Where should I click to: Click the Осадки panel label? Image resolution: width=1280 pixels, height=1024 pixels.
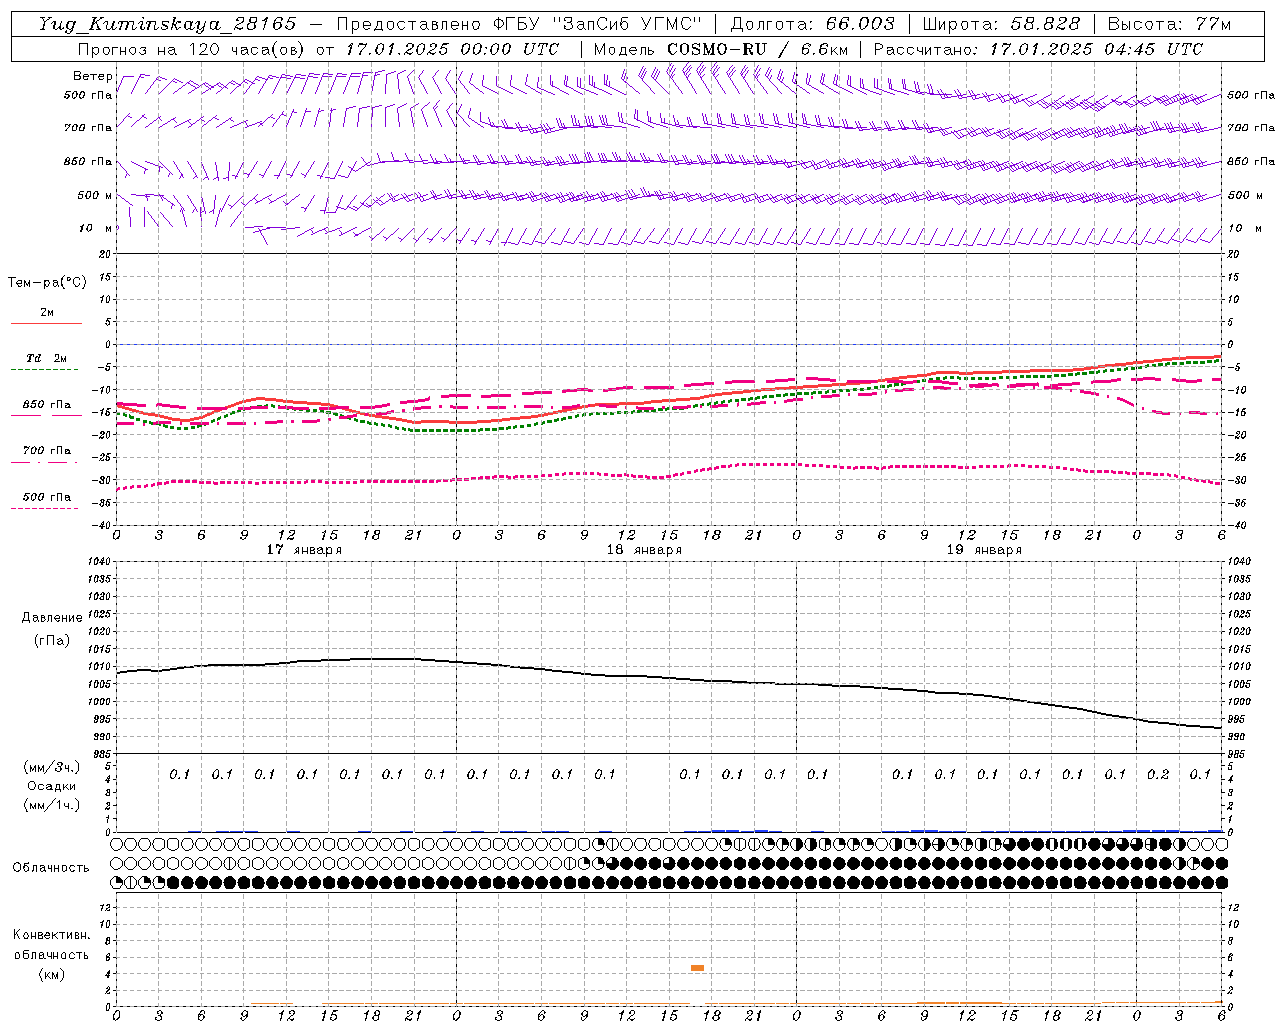coord(52,786)
